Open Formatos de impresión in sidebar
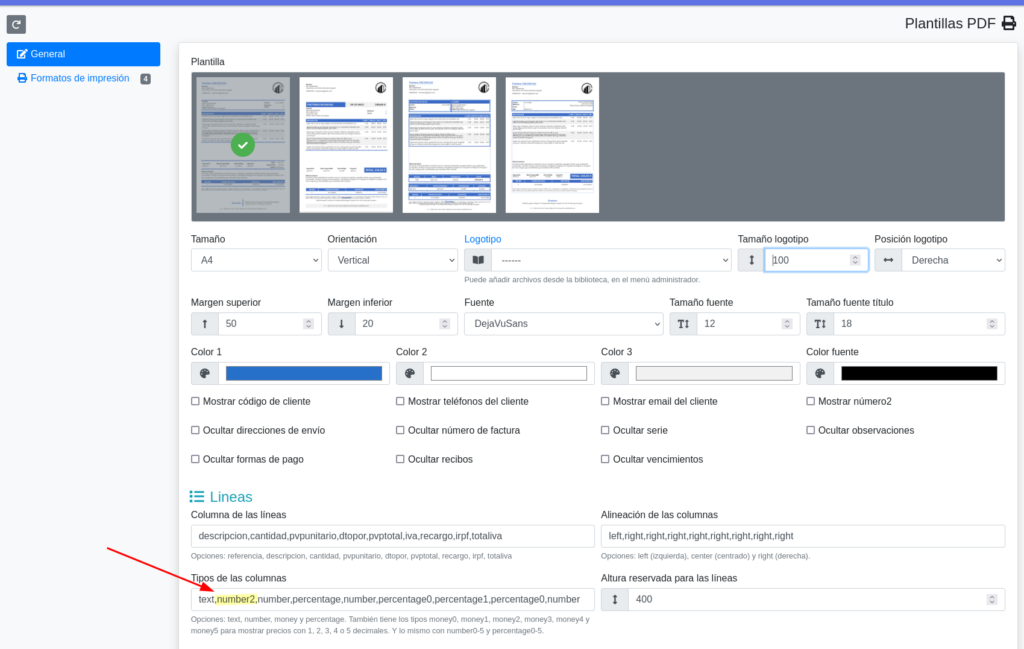The width and height of the screenshot is (1024, 649). [x=80, y=78]
